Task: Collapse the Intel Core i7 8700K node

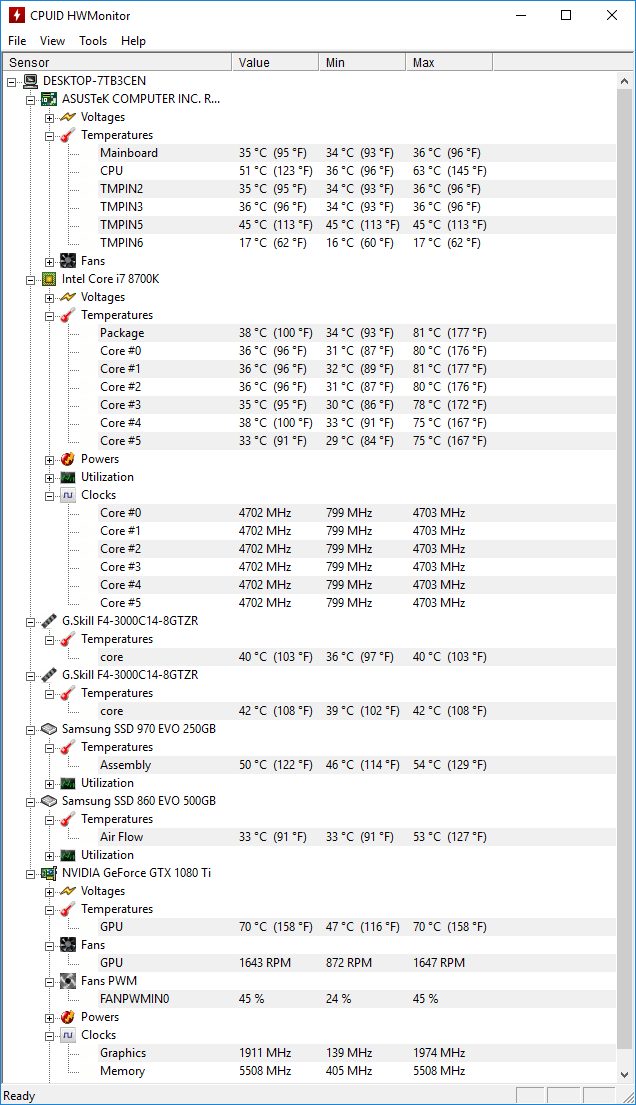Action: click(31, 280)
